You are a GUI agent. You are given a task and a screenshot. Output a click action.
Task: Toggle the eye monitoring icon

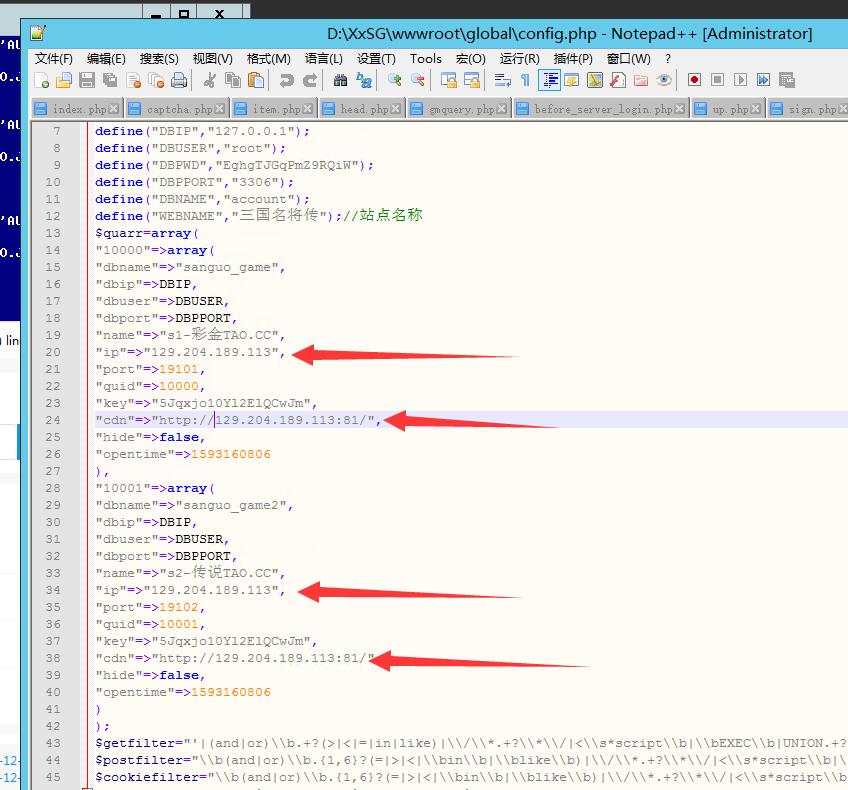[x=664, y=81]
